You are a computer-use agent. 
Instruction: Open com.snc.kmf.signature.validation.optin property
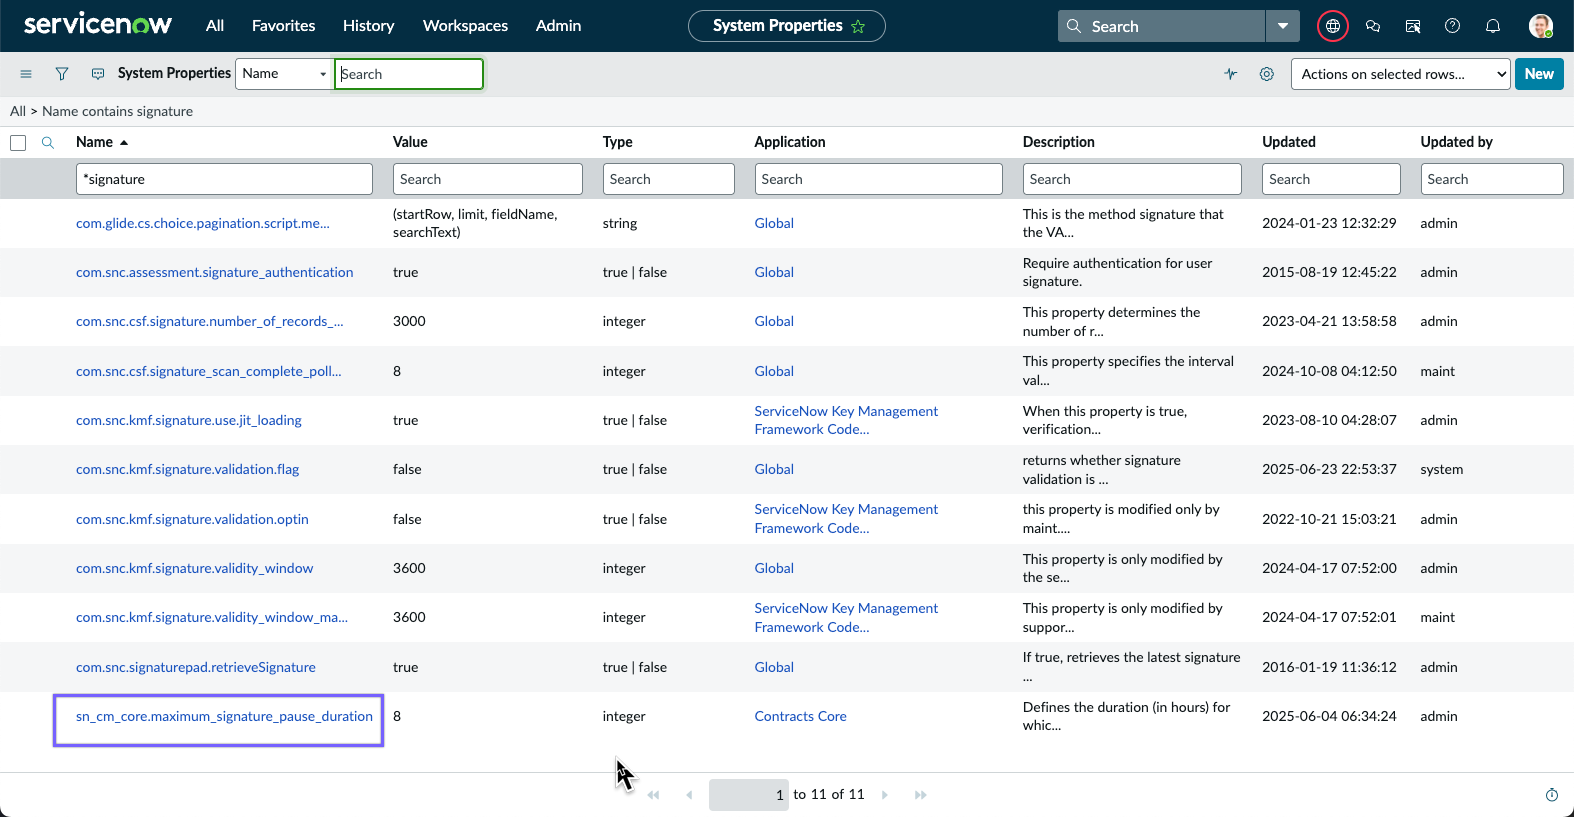tap(192, 519)
